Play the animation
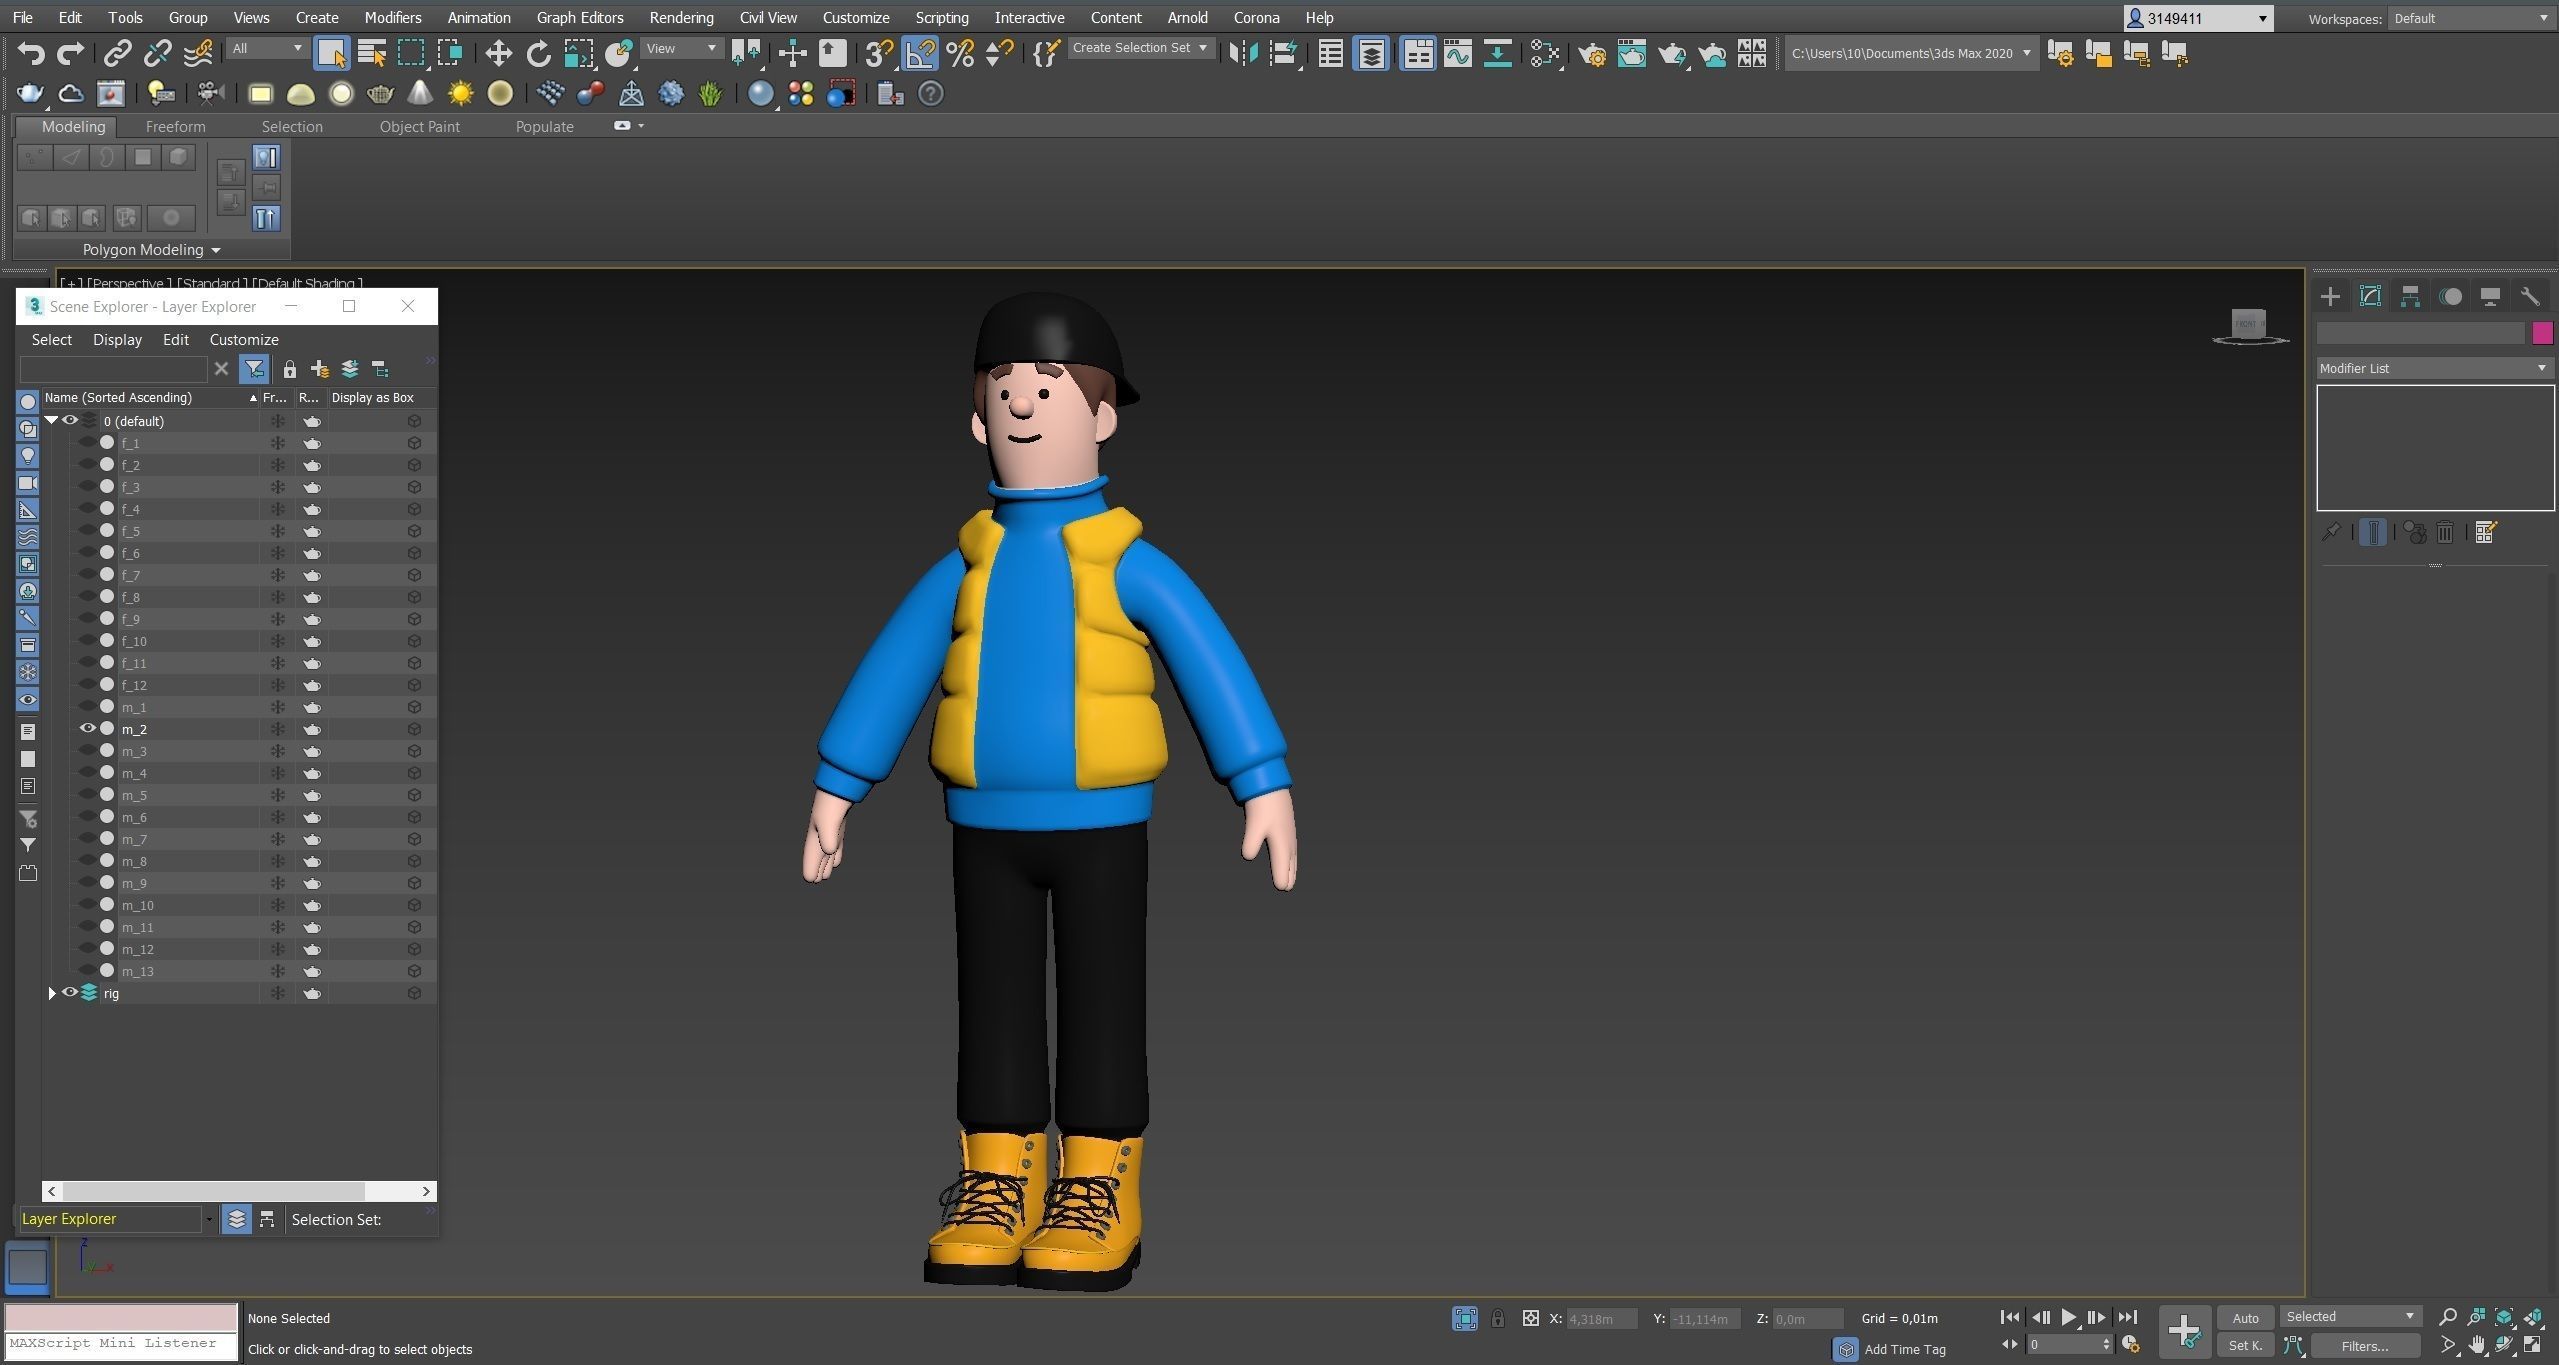Viewport: 2559px width, 1365px height. tap(2068, 1318)
